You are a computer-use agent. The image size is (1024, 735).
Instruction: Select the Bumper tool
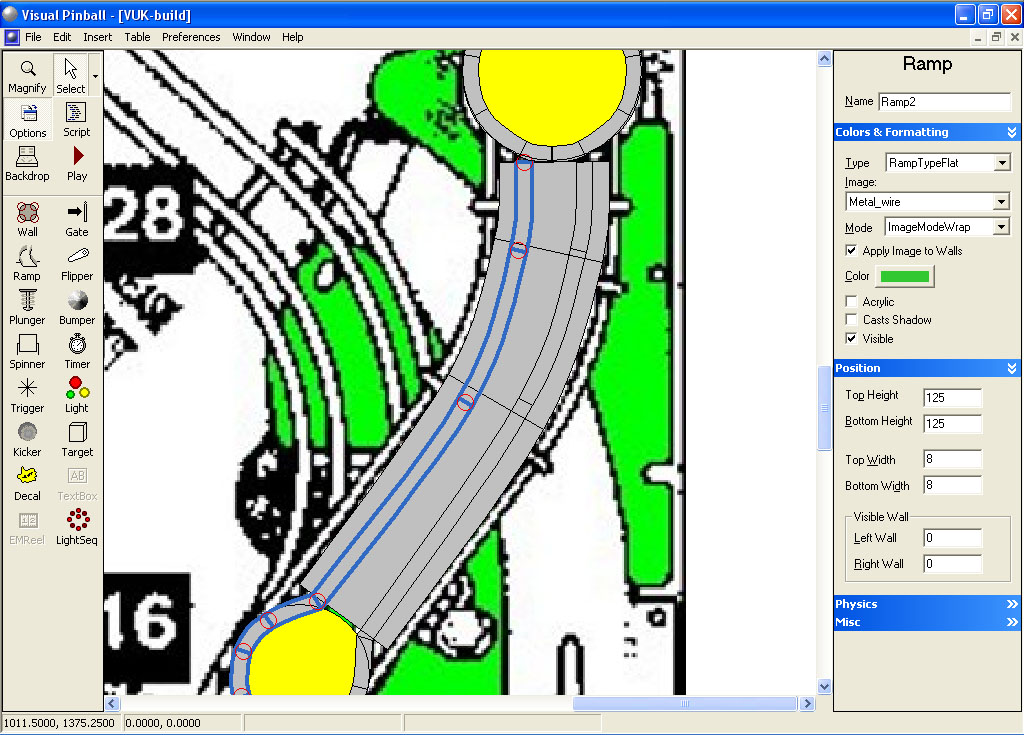point(77,307)
